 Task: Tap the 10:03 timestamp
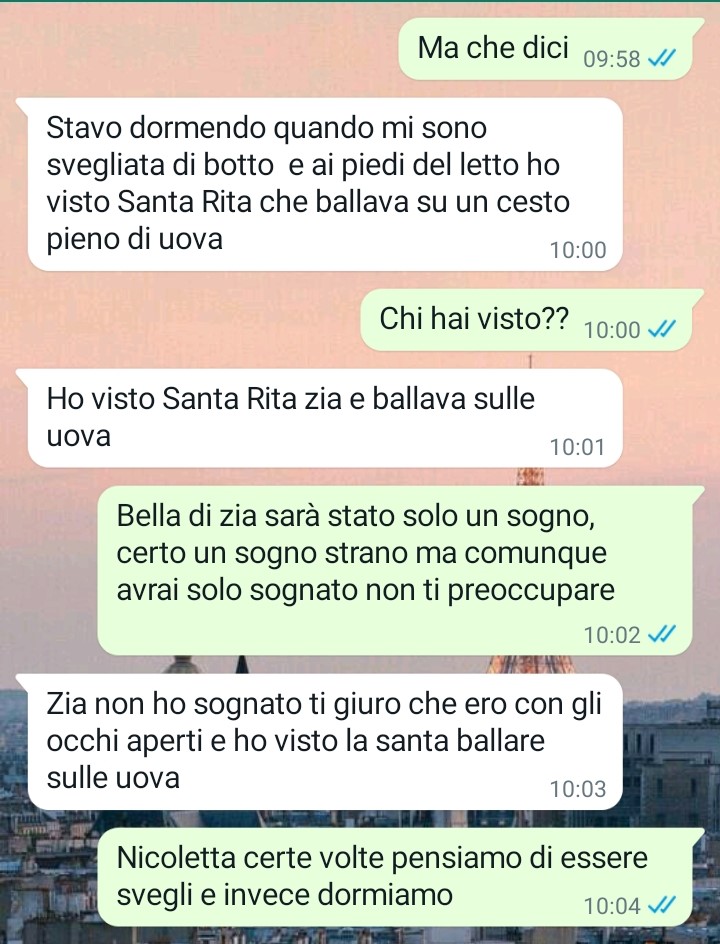(578, 789)
